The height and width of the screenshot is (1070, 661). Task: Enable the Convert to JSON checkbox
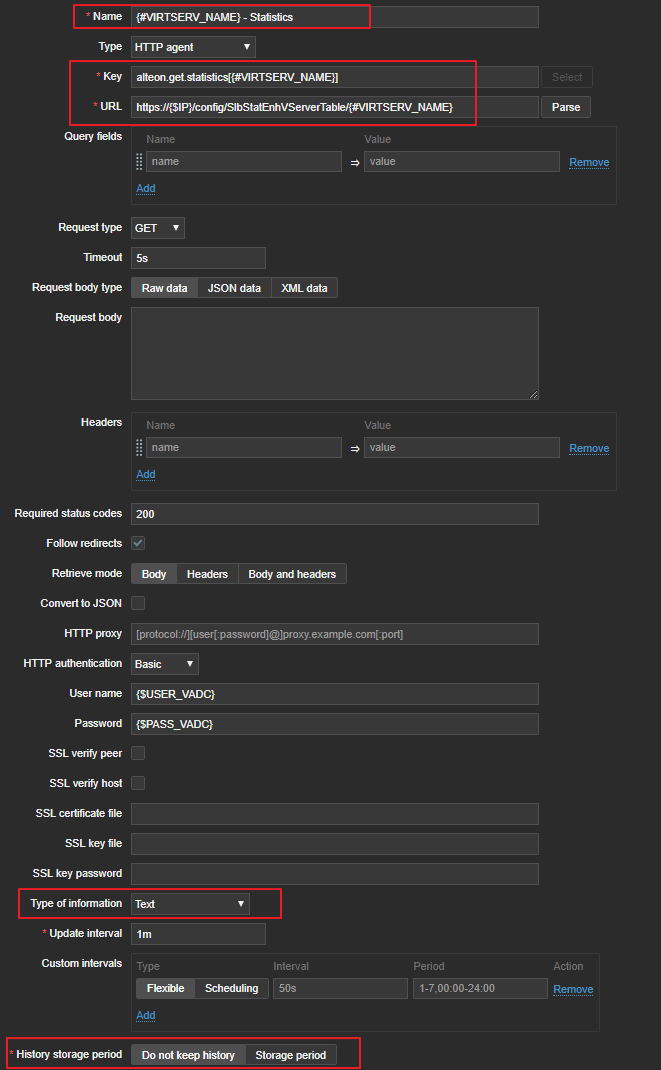[x=138, y=603]
